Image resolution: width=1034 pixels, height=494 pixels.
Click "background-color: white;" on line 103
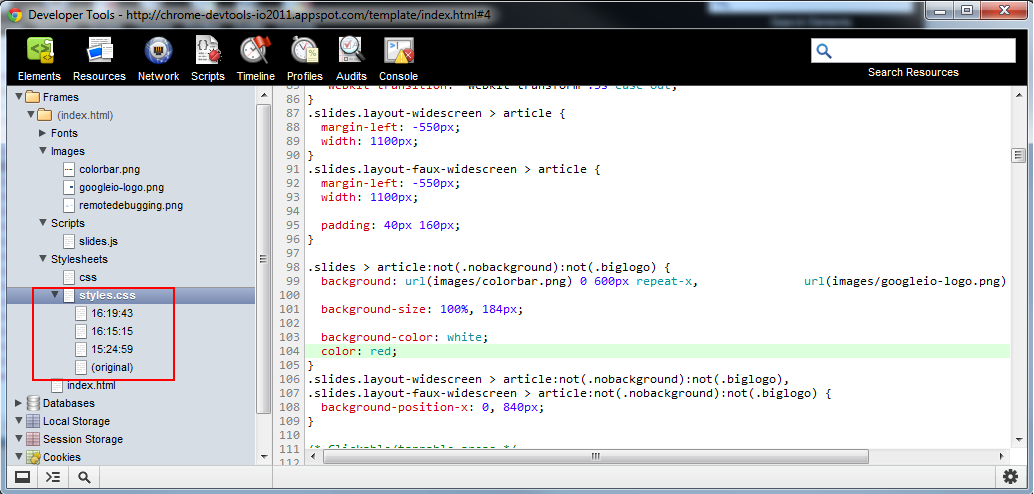404,337
